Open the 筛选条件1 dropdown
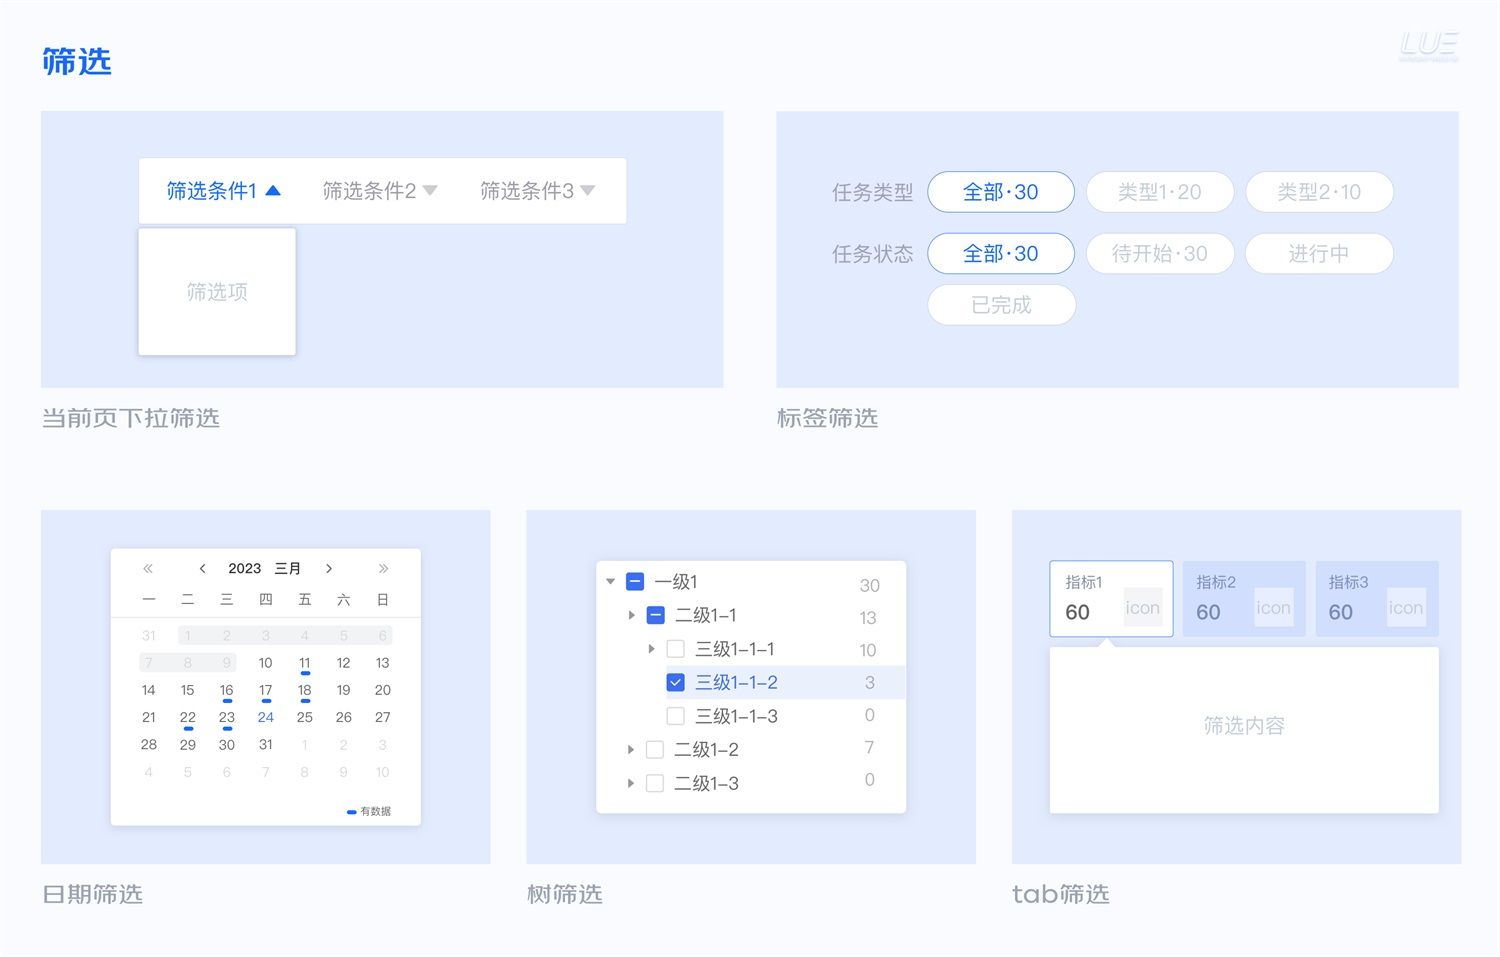 [223, 191]
